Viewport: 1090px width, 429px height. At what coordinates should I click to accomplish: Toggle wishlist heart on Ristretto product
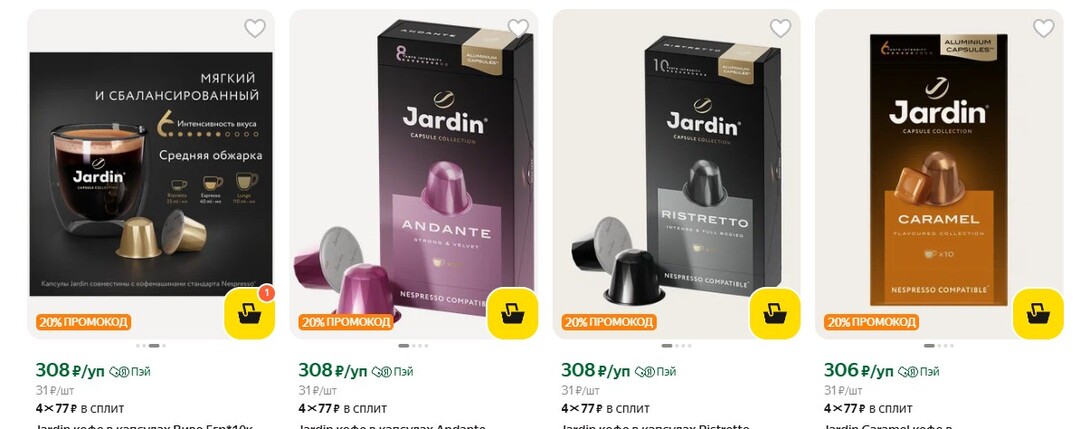pos(781,28)
